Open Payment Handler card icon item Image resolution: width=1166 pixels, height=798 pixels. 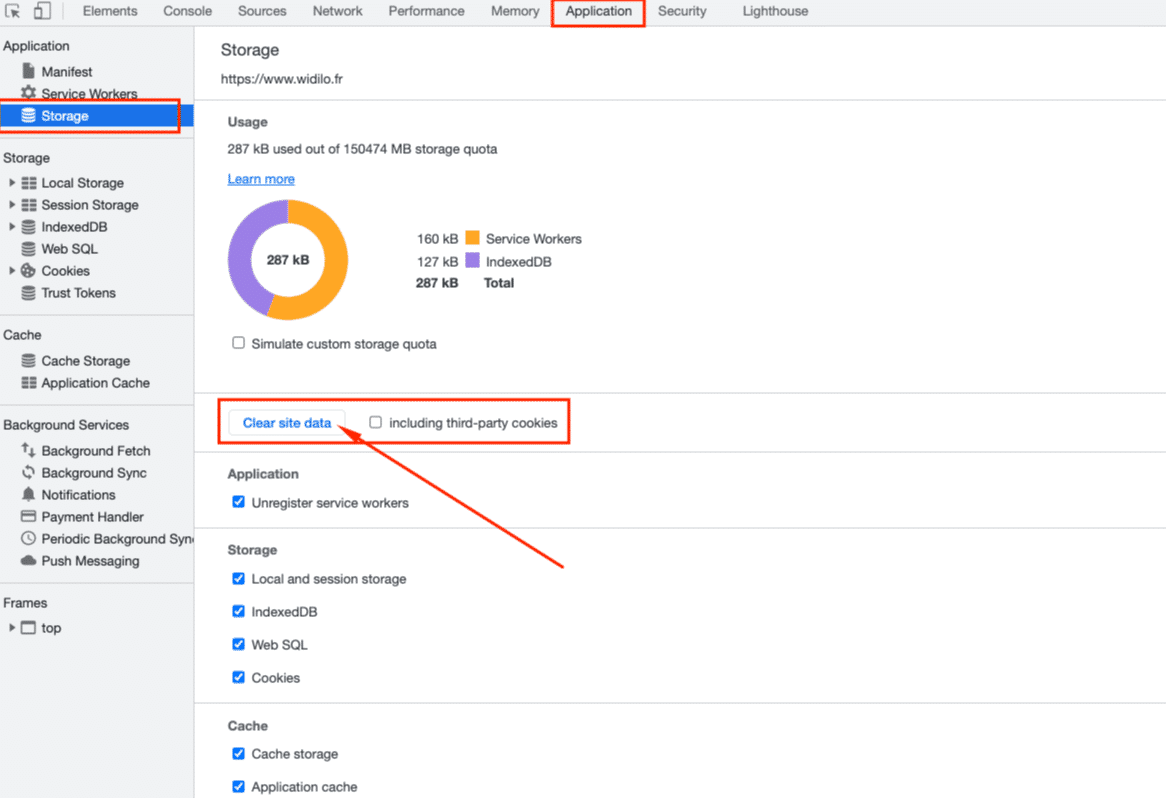(x=28, y=517)
